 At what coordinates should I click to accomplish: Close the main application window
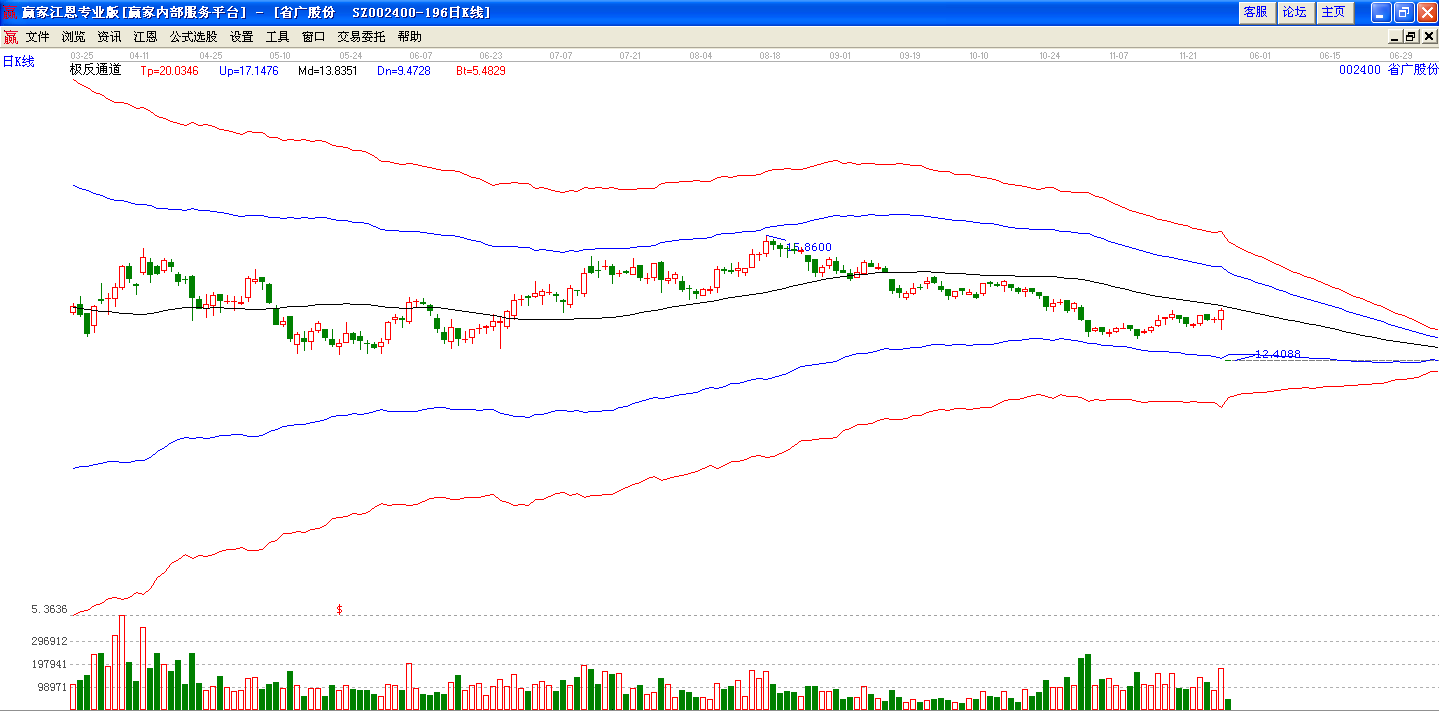[x=1427, y=12]
